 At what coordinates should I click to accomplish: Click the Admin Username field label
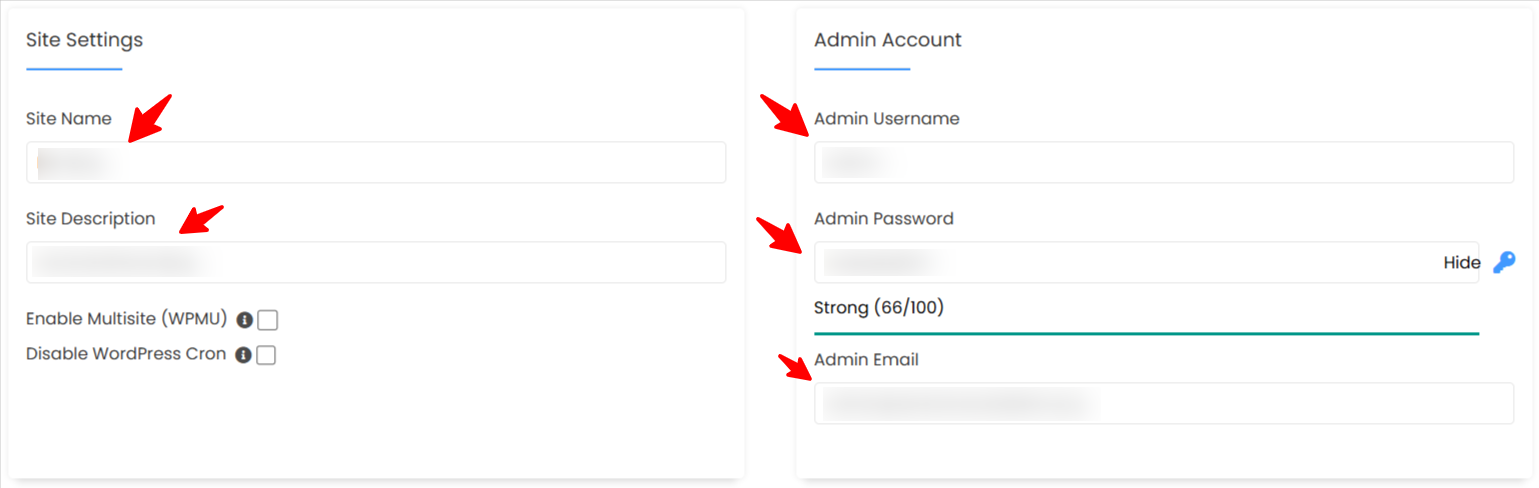(x=886, y=118)
